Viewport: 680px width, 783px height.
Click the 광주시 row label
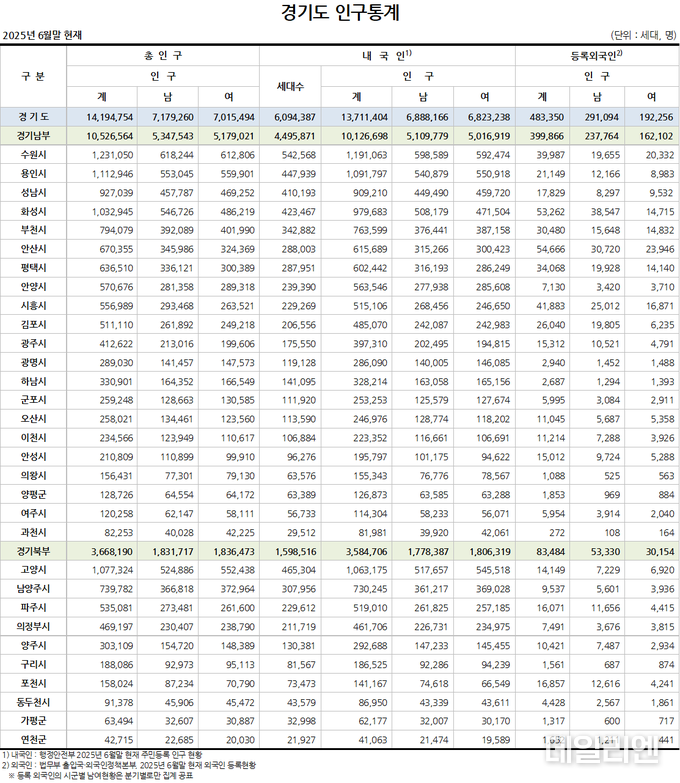pos(33,344)
